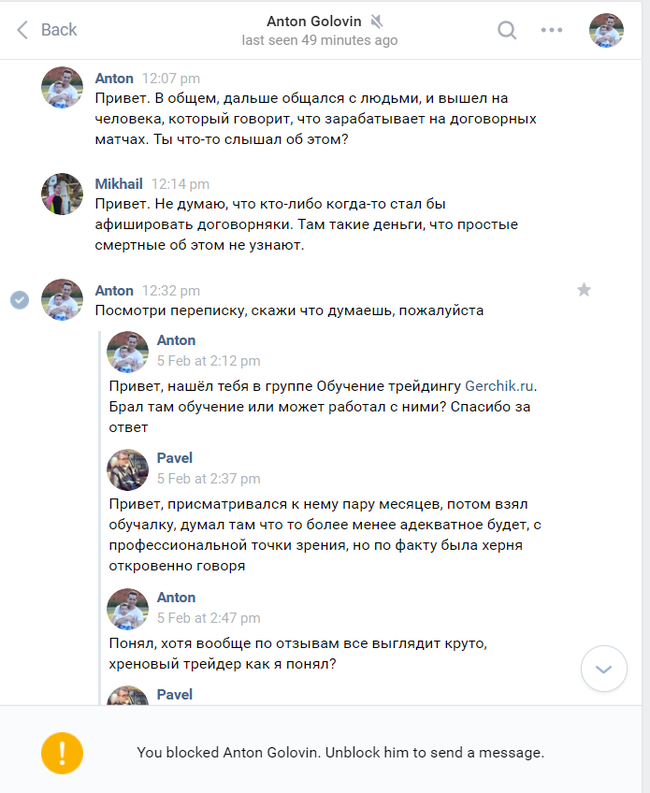The width and height of the screenshot is (650, 793).
Task: Click the search magnifier icon in header
Action: pos(507,30)
